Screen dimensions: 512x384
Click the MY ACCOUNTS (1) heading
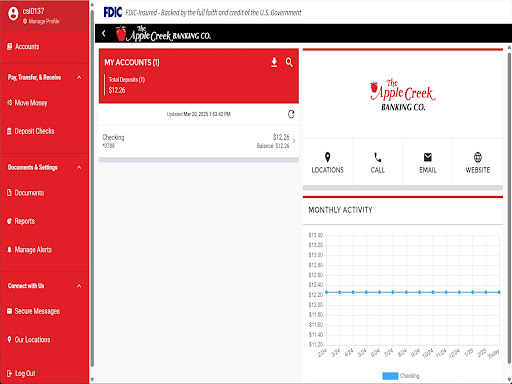[x=132, y=62]
